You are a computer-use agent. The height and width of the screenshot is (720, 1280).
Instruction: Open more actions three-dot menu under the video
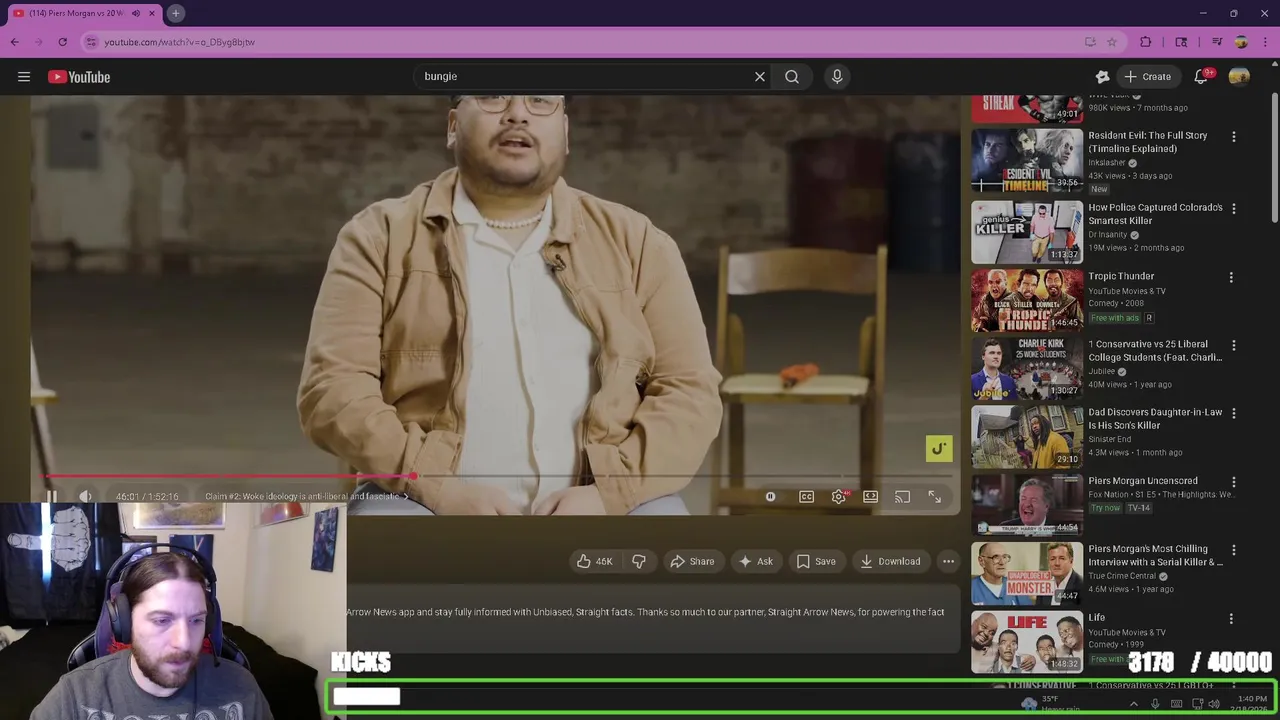(x=948, y=562)
